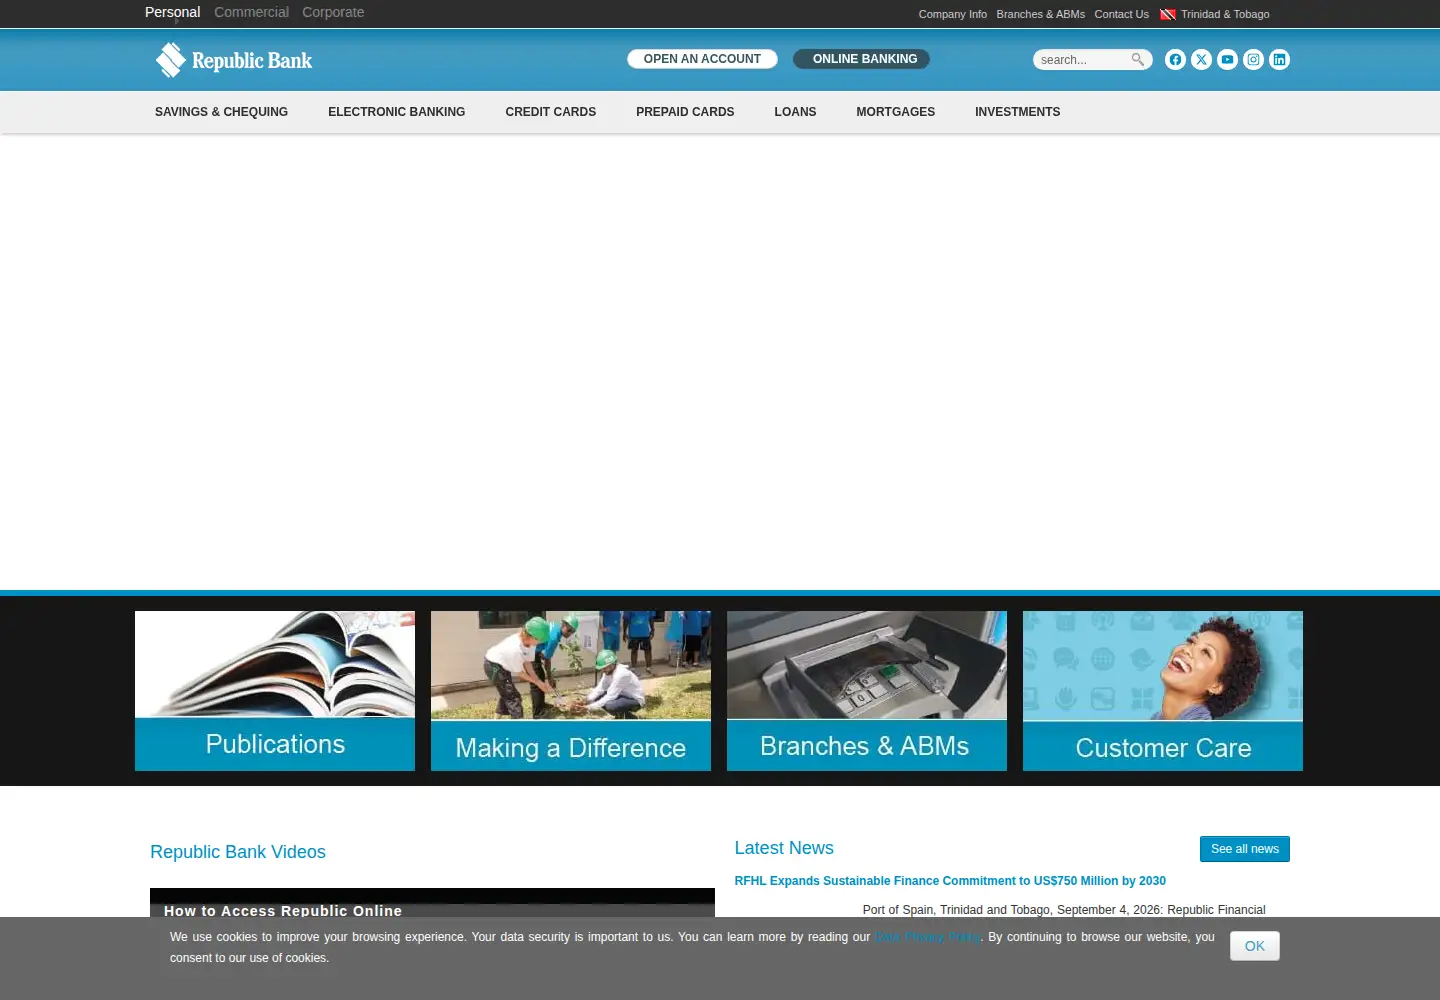This screenshot has width=1440, height=1000.
Task: Click the See all news button
Action: (x=1245, y=849)
